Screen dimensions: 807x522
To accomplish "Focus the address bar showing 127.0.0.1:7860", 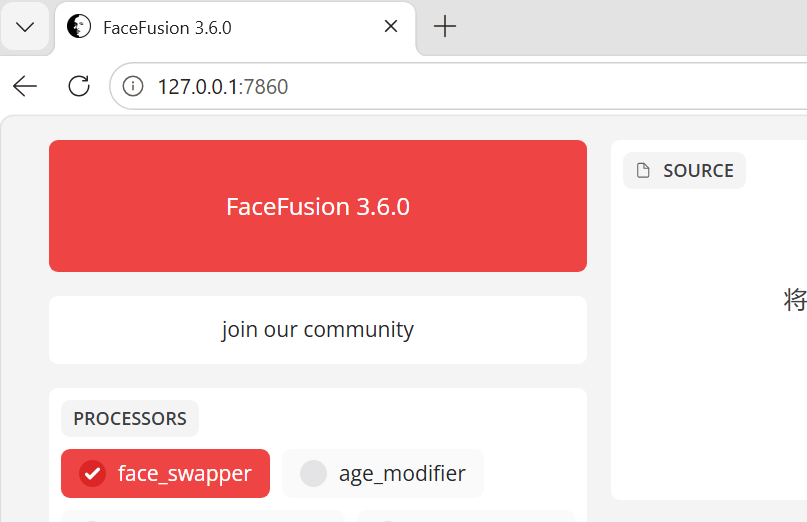I will pyautogui.click(x=458, y=86).
